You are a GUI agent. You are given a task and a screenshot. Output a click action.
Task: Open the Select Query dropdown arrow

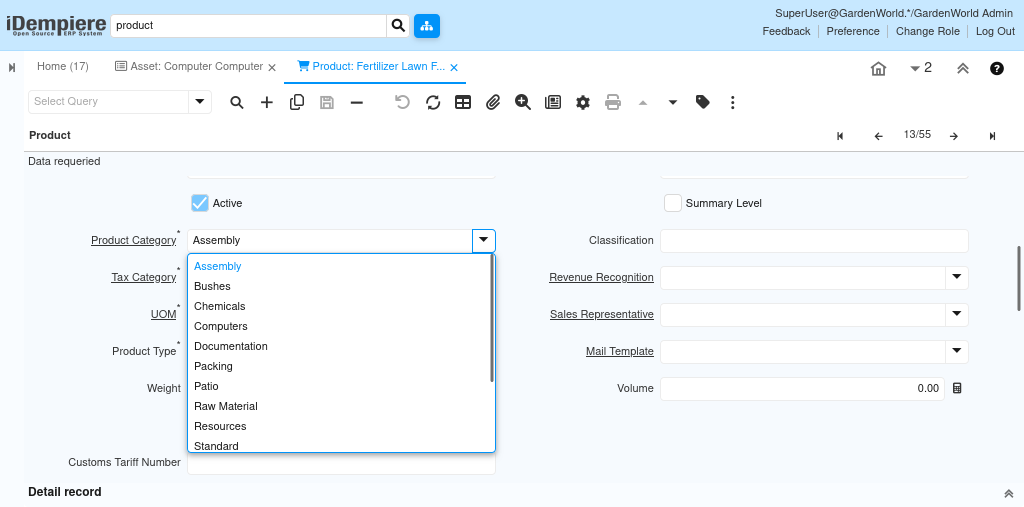click(x=200, y=101)
